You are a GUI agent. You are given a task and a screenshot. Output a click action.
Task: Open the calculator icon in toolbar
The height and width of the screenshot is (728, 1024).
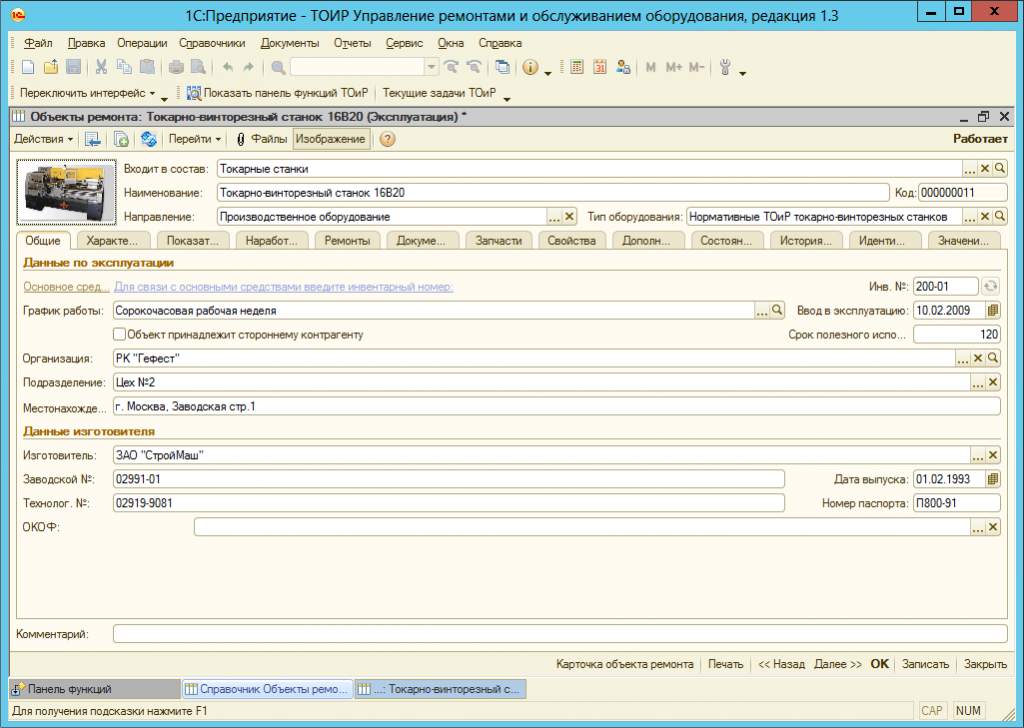point(577,68)
